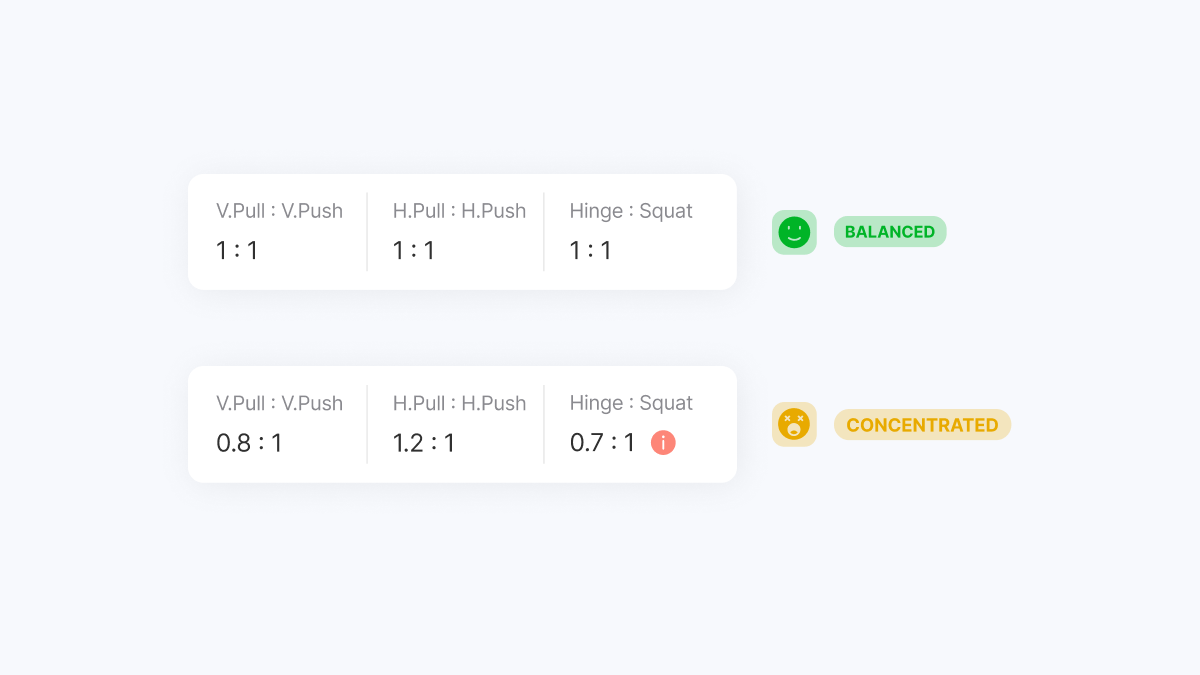1200x675 pixels.
Task: Click V.Pull : V.Push label above 0.8 : 1
Action: pyautogui.click(x=279, y=403)
